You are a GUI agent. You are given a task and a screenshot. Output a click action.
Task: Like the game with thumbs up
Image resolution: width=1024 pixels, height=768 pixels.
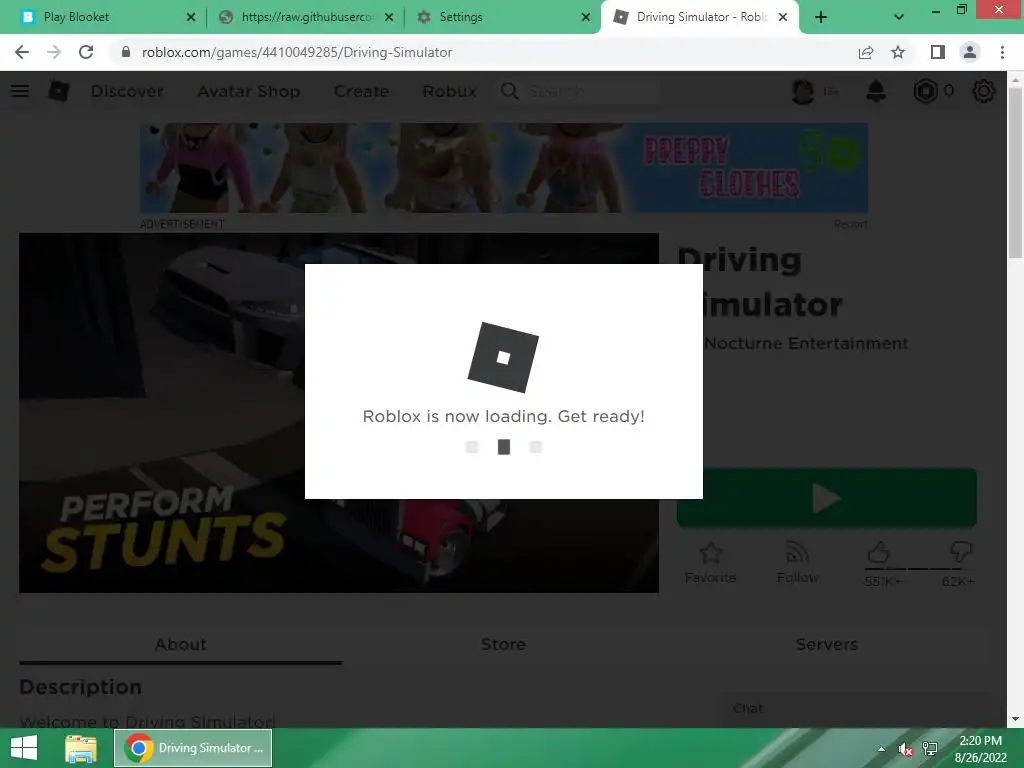tap(878, 552)
